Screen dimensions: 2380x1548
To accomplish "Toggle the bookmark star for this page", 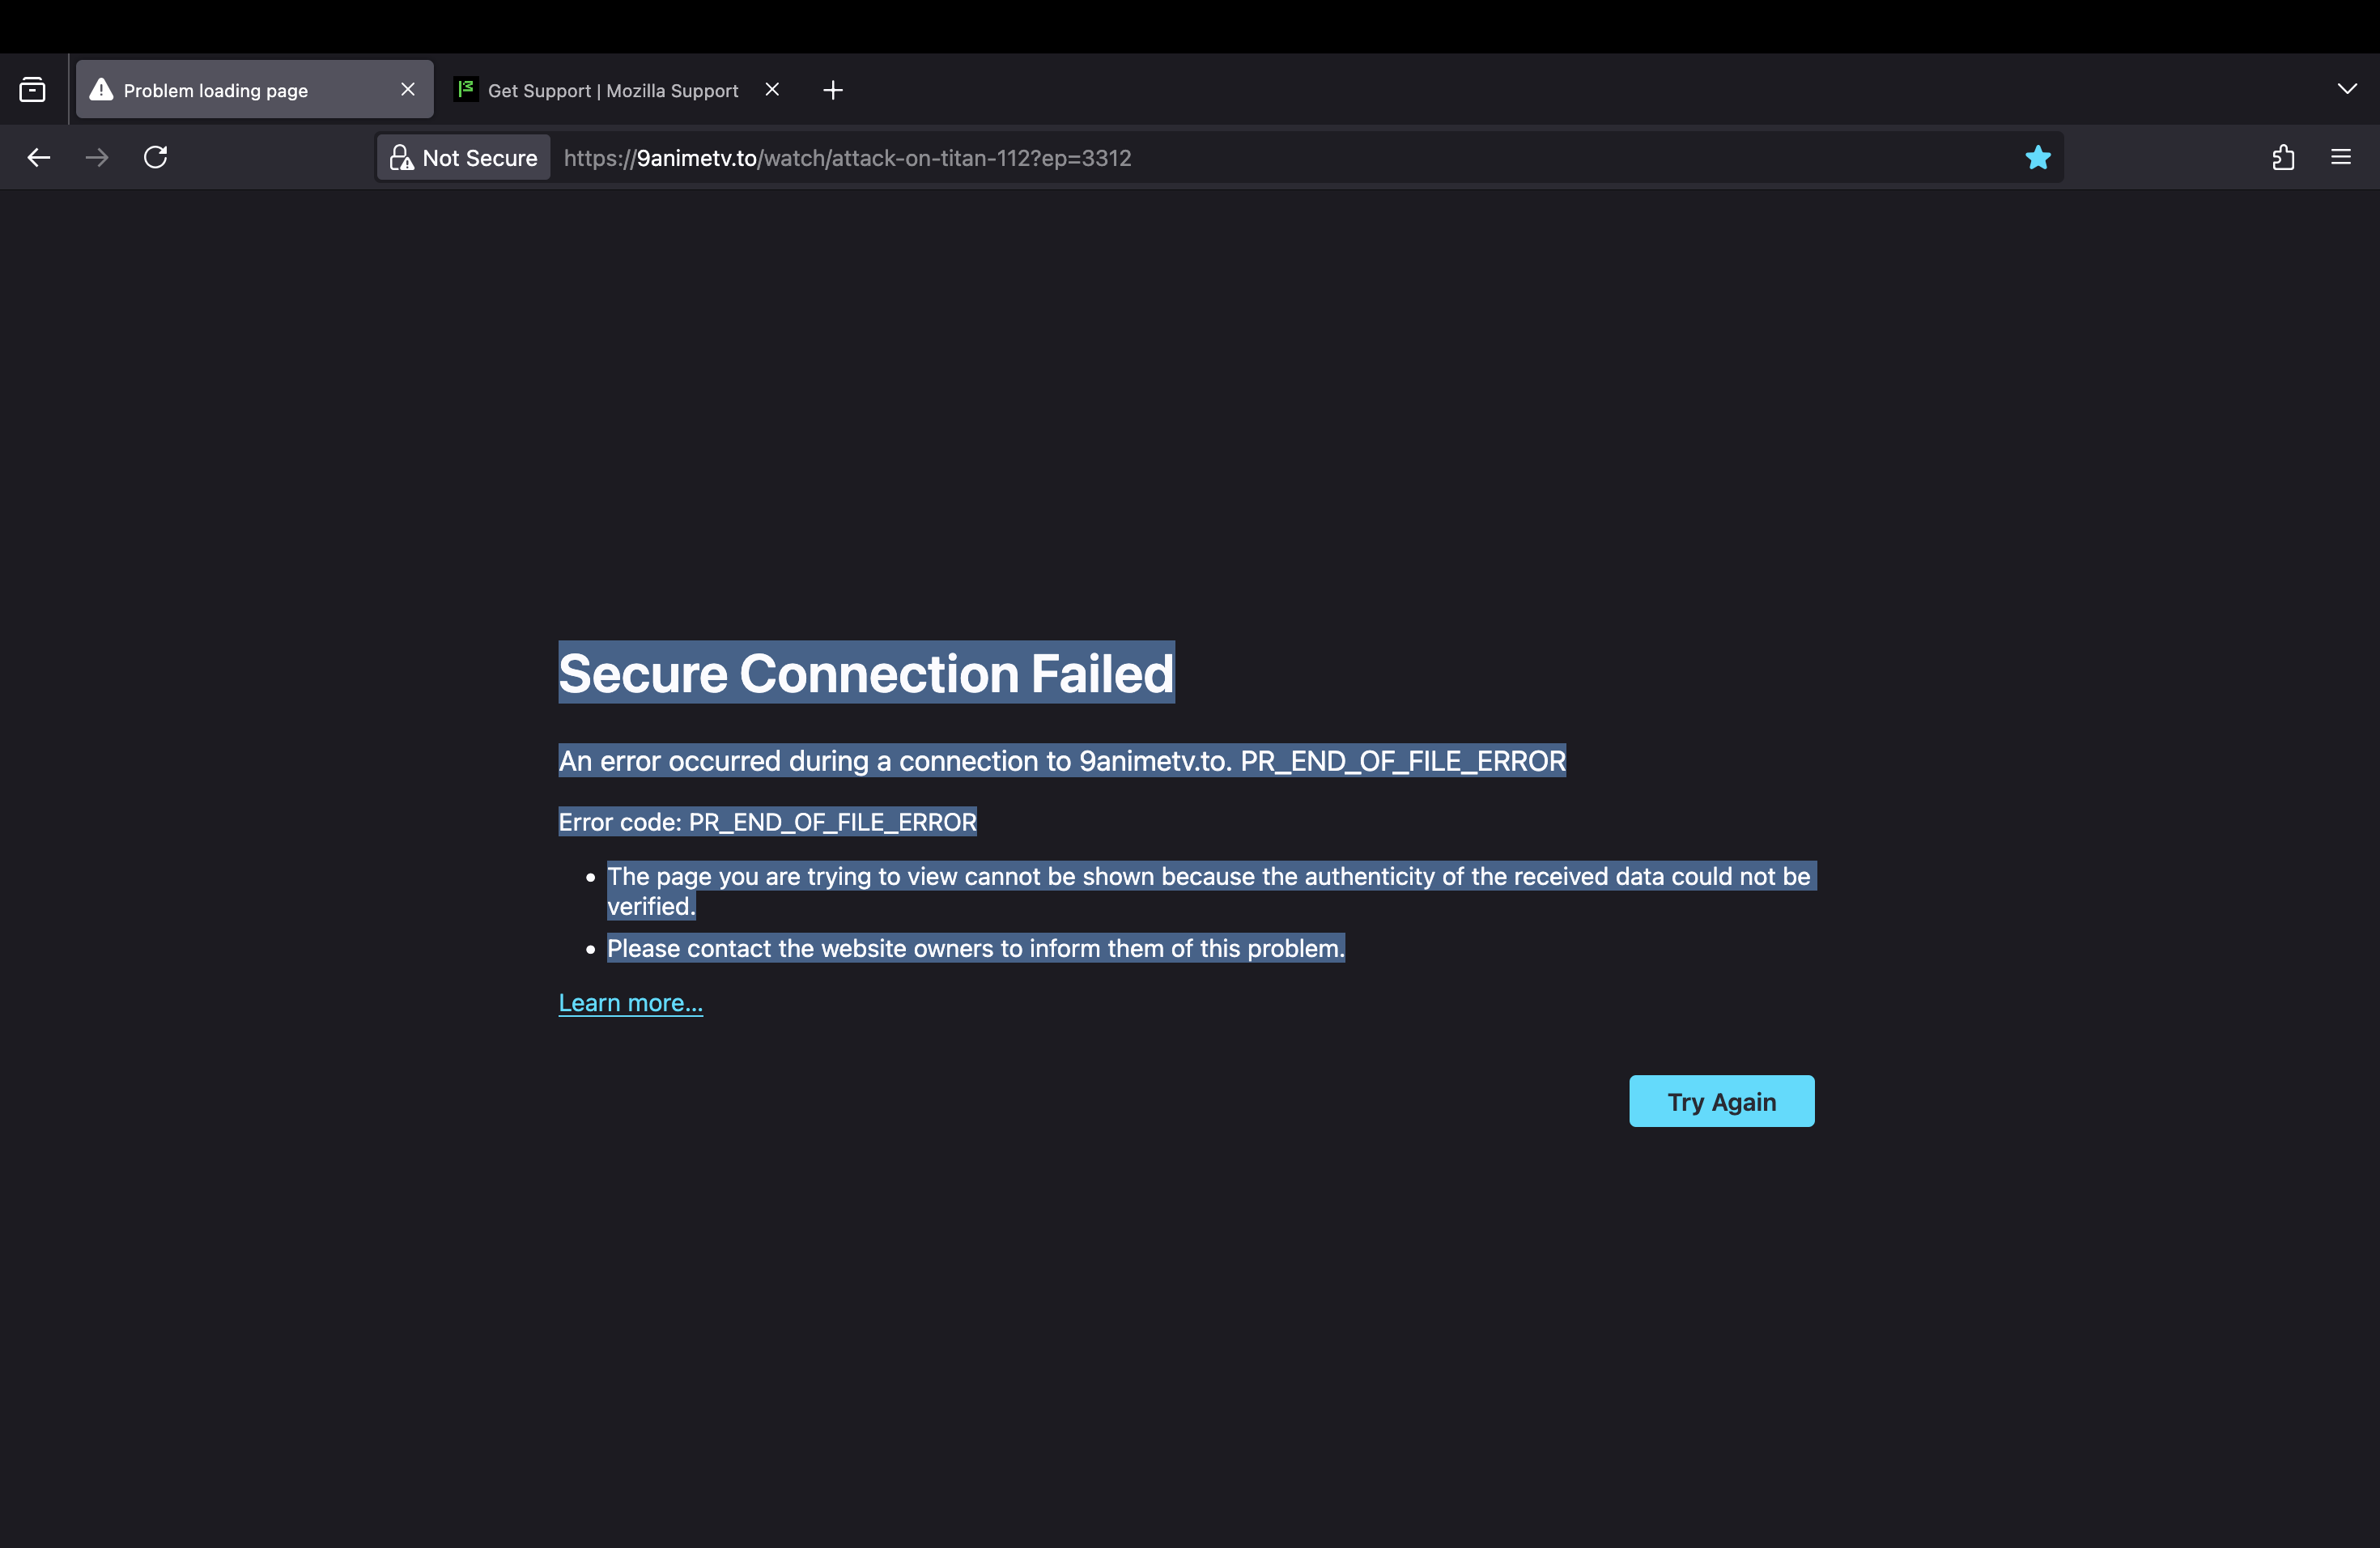I will pos(2037,158).
